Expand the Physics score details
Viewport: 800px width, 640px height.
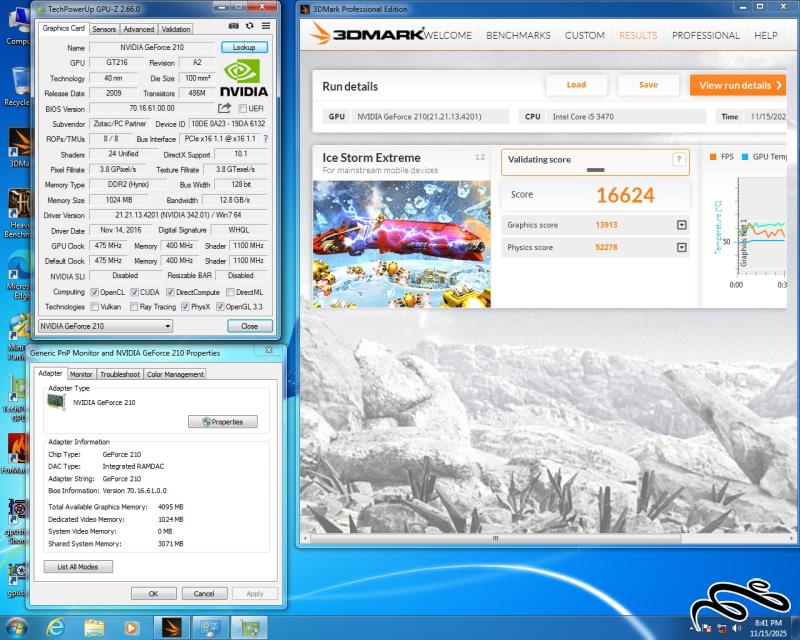[682, 247]
